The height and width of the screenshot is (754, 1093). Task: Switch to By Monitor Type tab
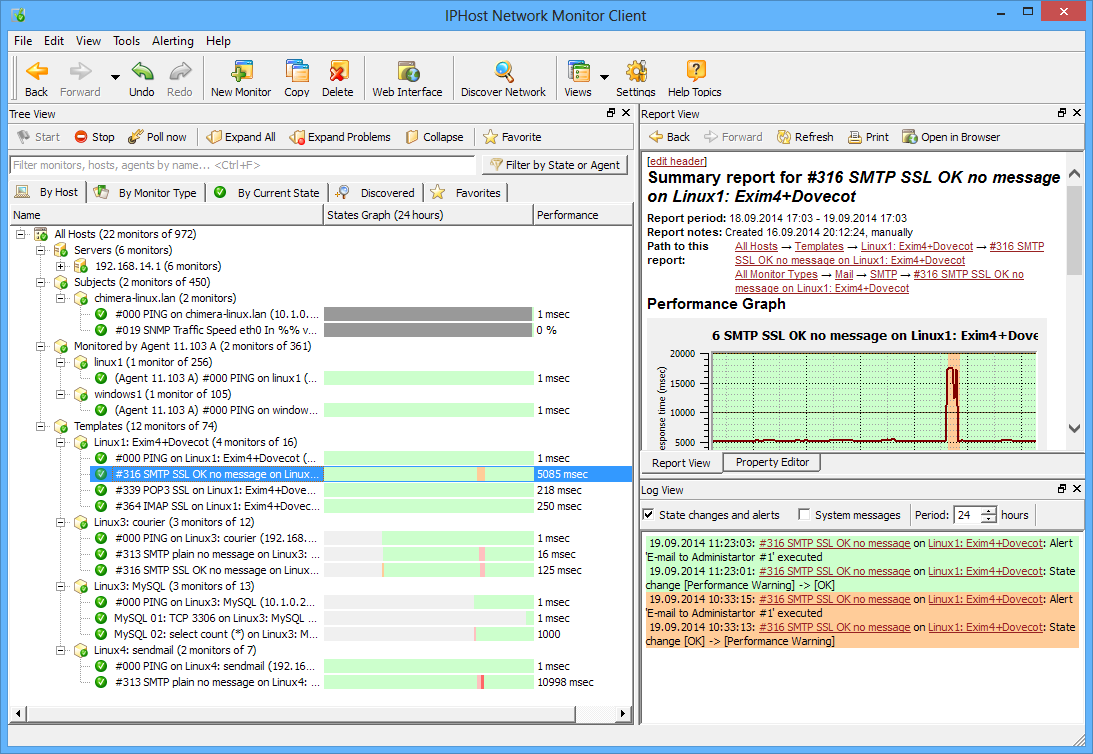(147, 193)
